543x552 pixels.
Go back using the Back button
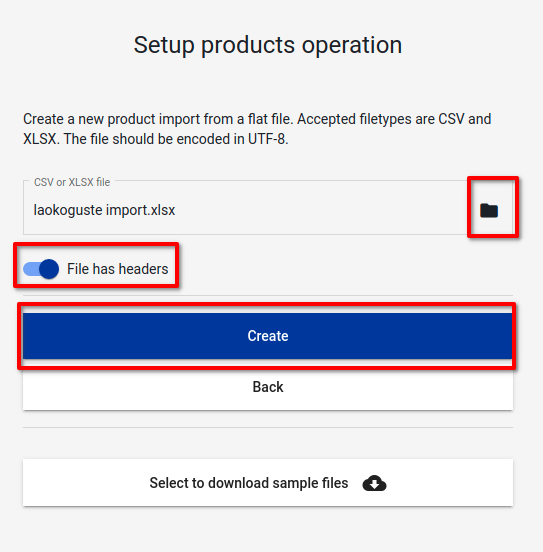point(268,387)
